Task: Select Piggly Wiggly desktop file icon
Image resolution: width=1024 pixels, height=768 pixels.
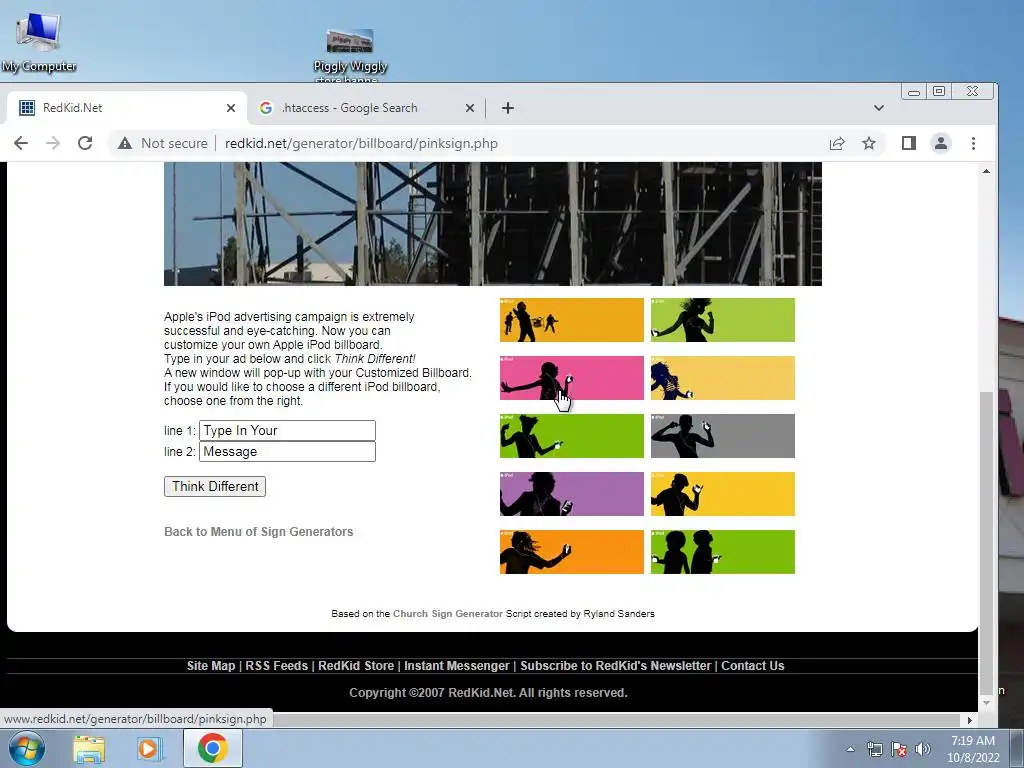Action: [350, 56]
